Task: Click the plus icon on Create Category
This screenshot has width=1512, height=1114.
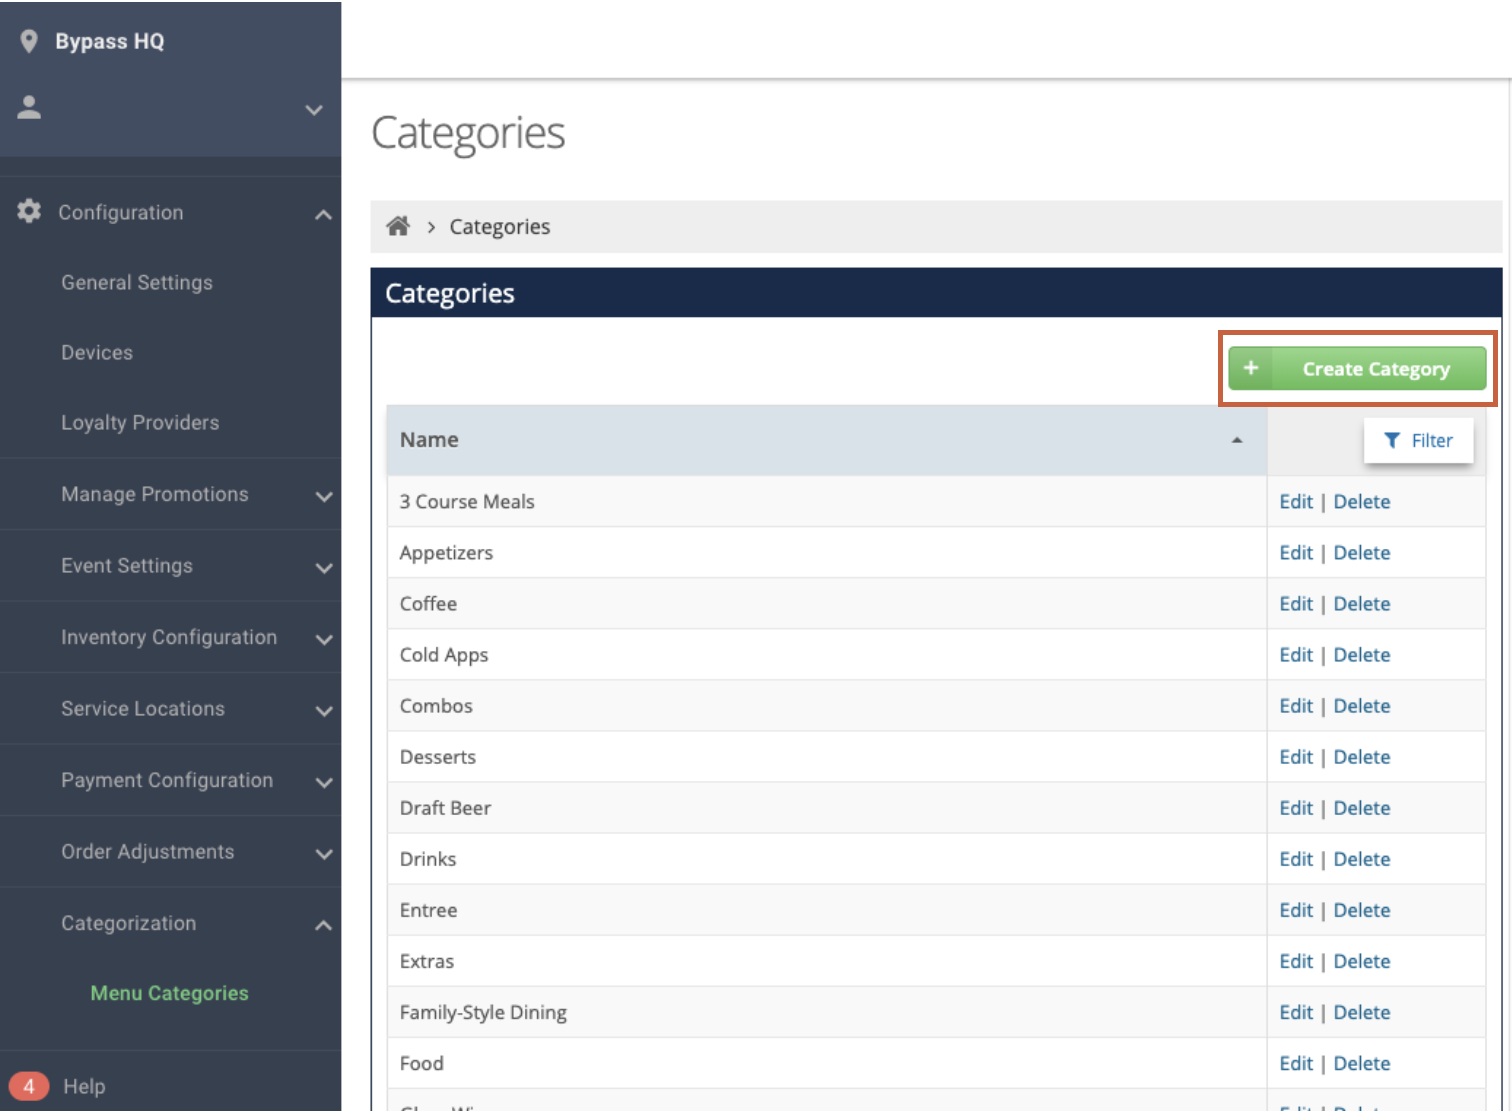Action: (1250, 368)
